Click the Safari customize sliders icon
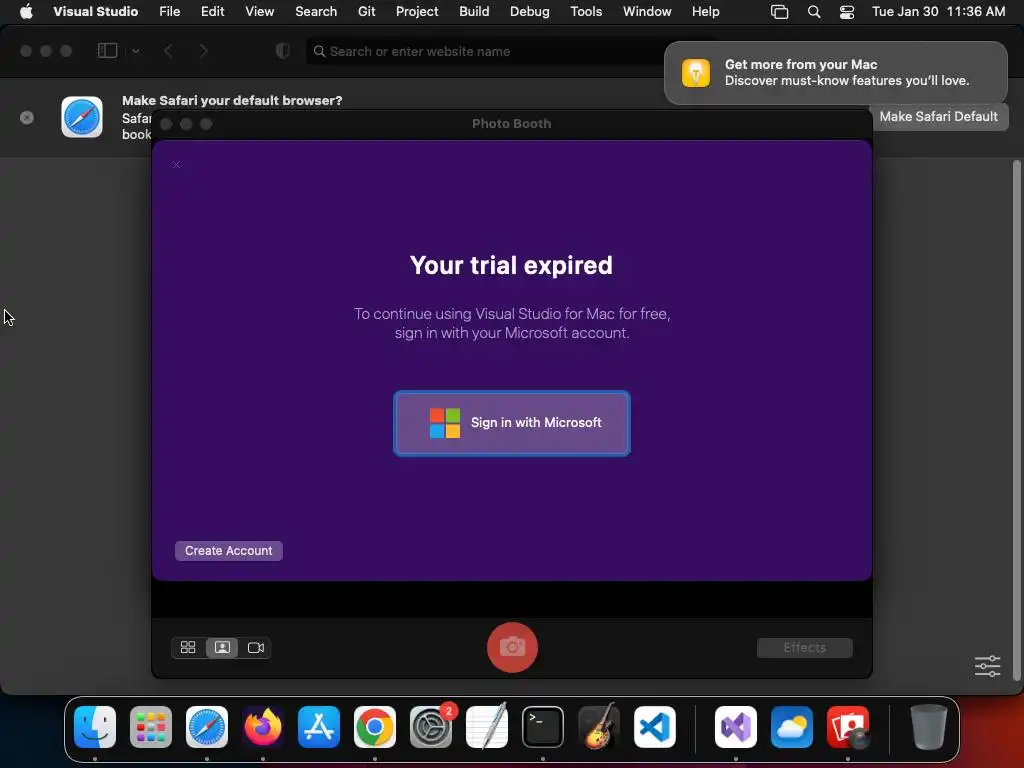This screenshot has width=1024, height=768. (x=987, y=666)
